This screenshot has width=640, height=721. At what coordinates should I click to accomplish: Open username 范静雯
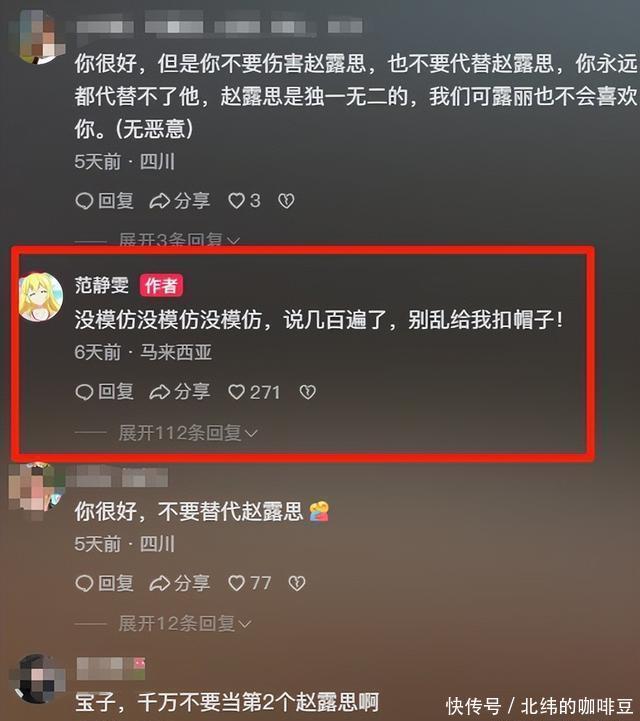point(102,285)
